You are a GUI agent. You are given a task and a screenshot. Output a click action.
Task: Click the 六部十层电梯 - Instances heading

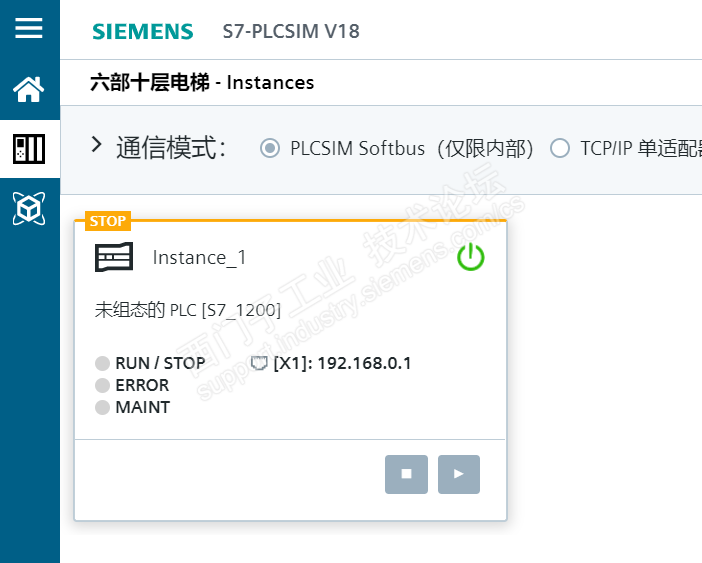202,83
